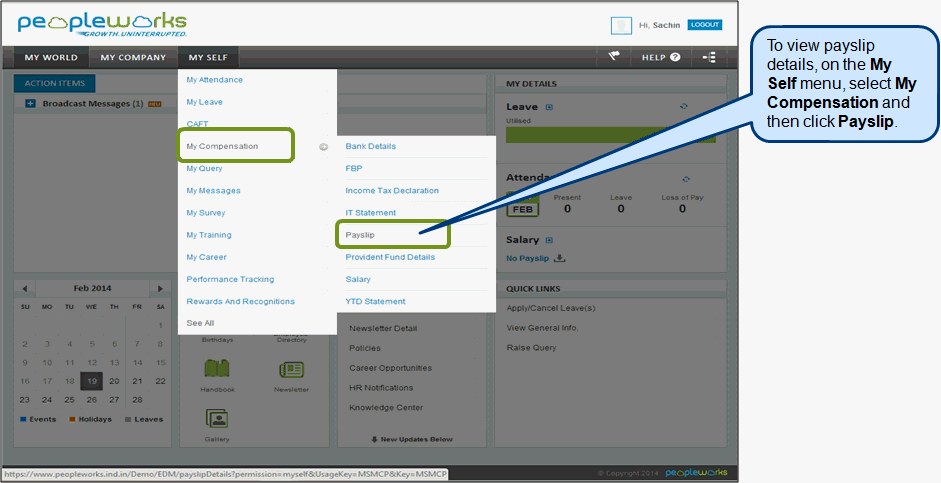Click the peopleworks logo
This screenshot has height=483, width=941.
[102, 24]
